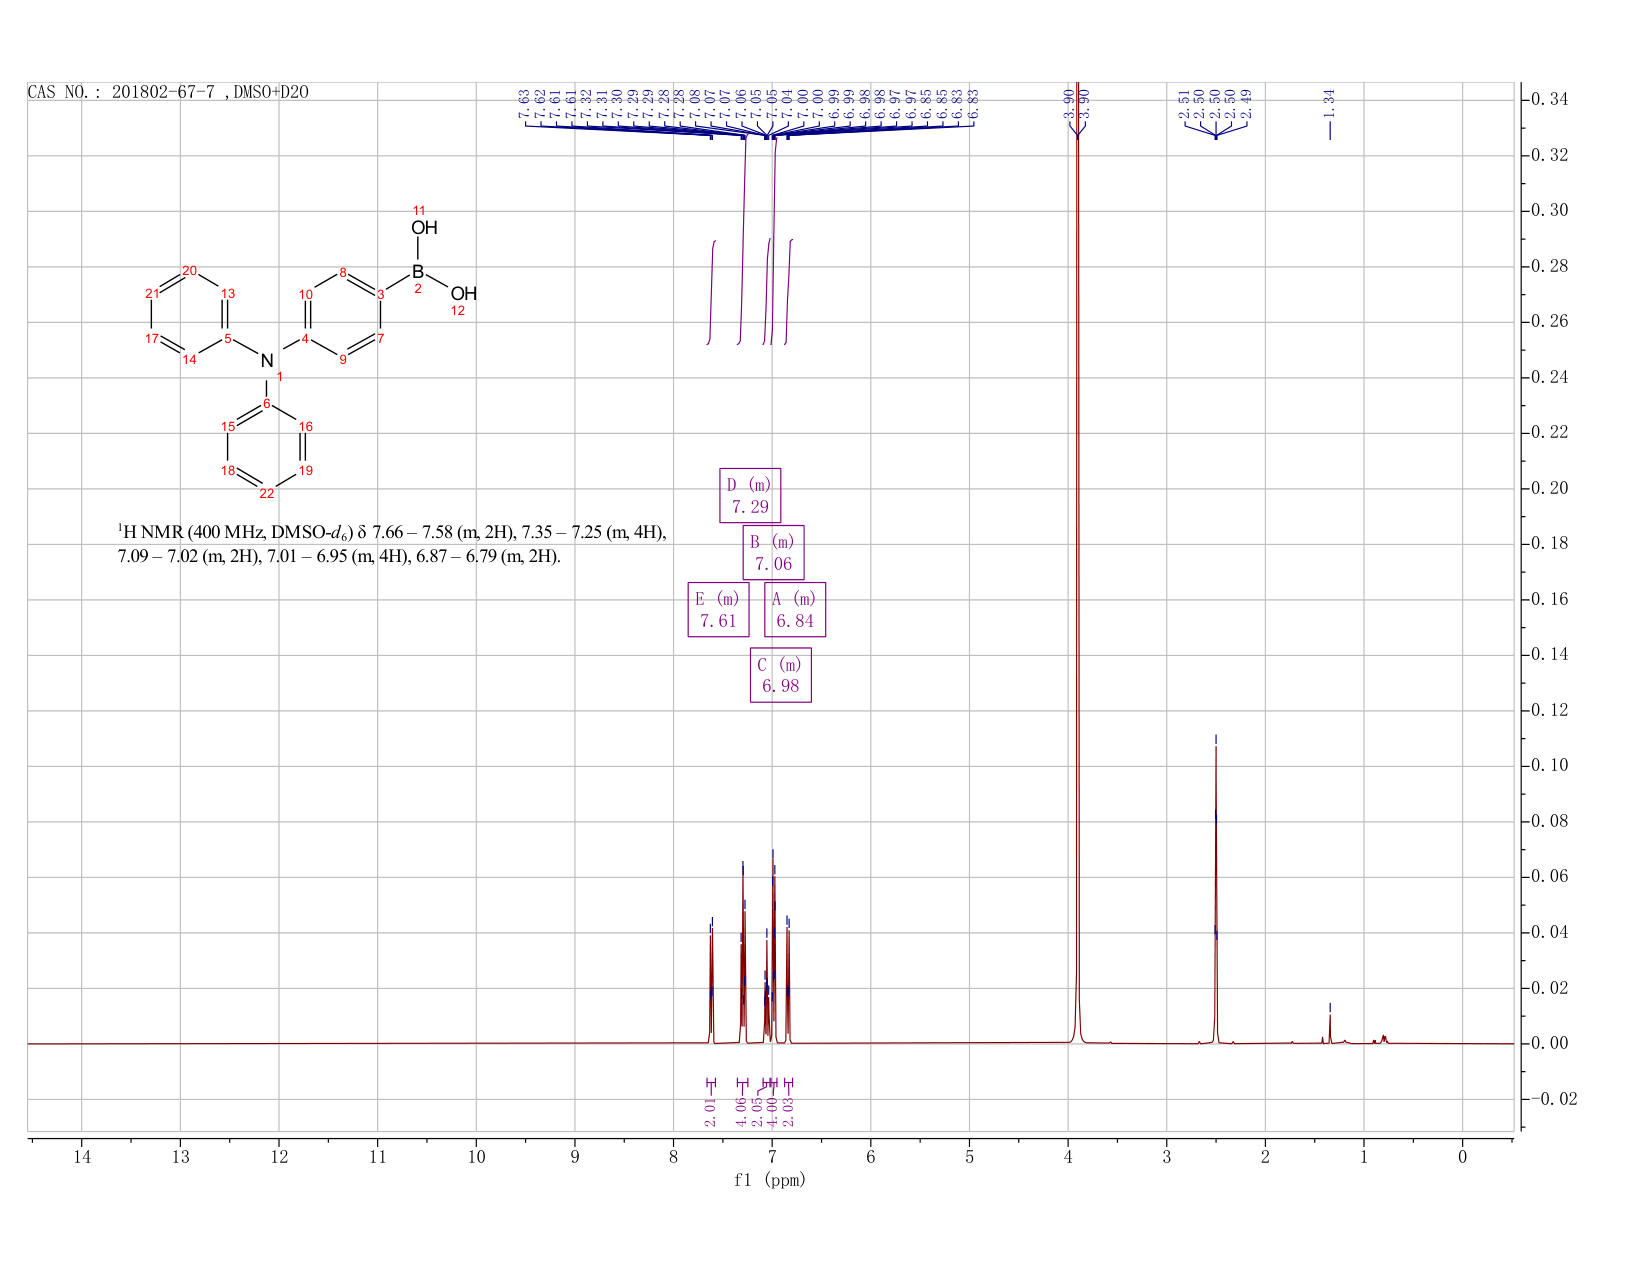This screenshot has width=1650, height=1275.
Task: Click the nitrogen atom N in the structure
Action: tap(266, 360)
